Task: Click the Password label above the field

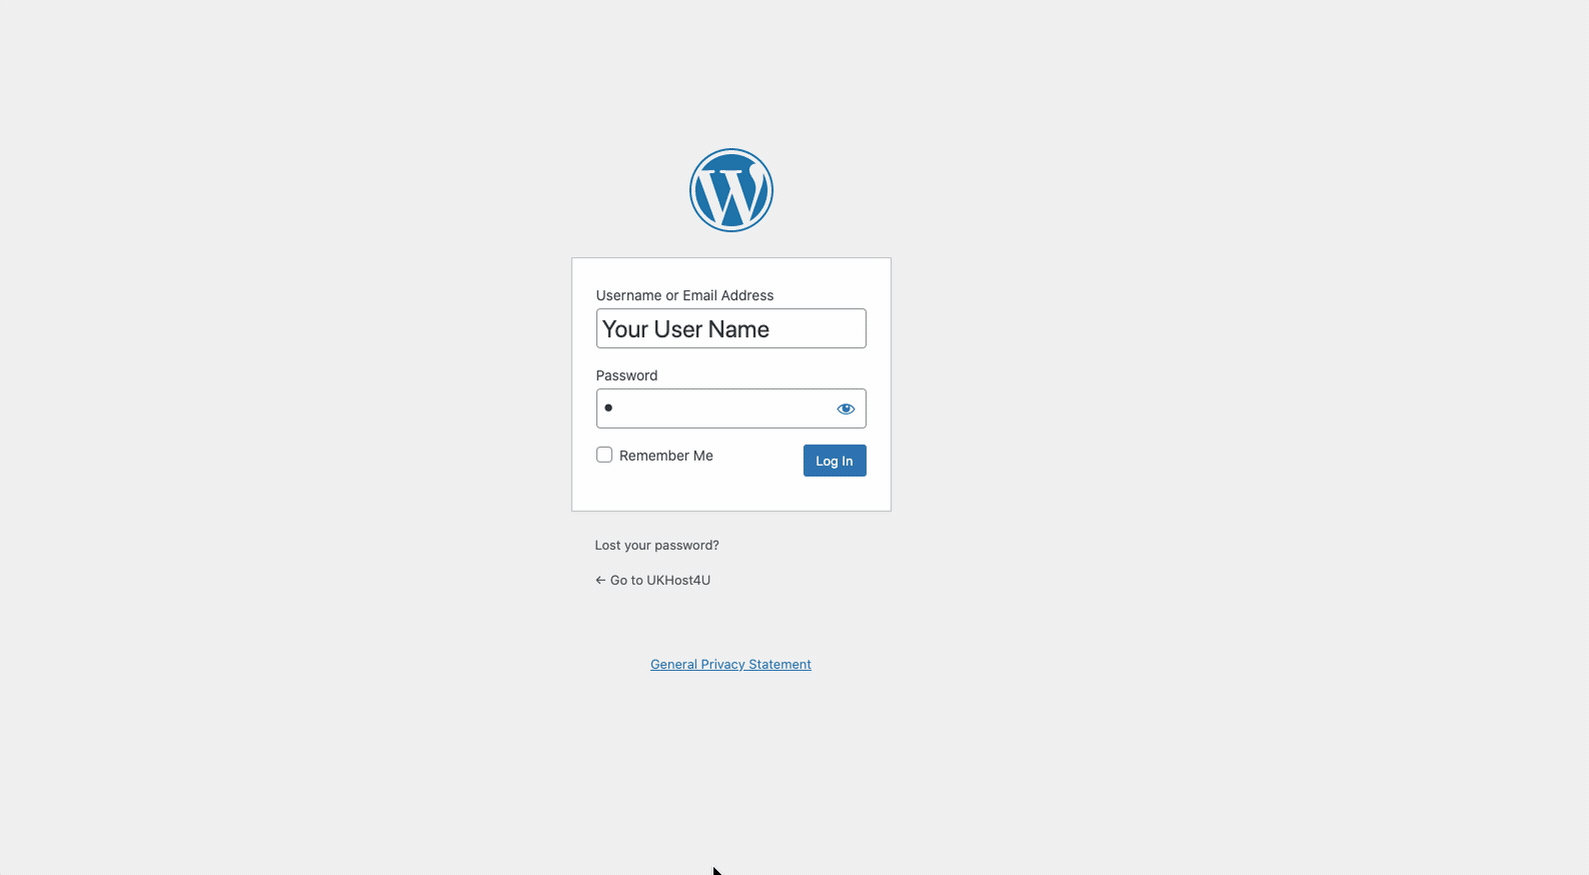Action: click(627, 375)
